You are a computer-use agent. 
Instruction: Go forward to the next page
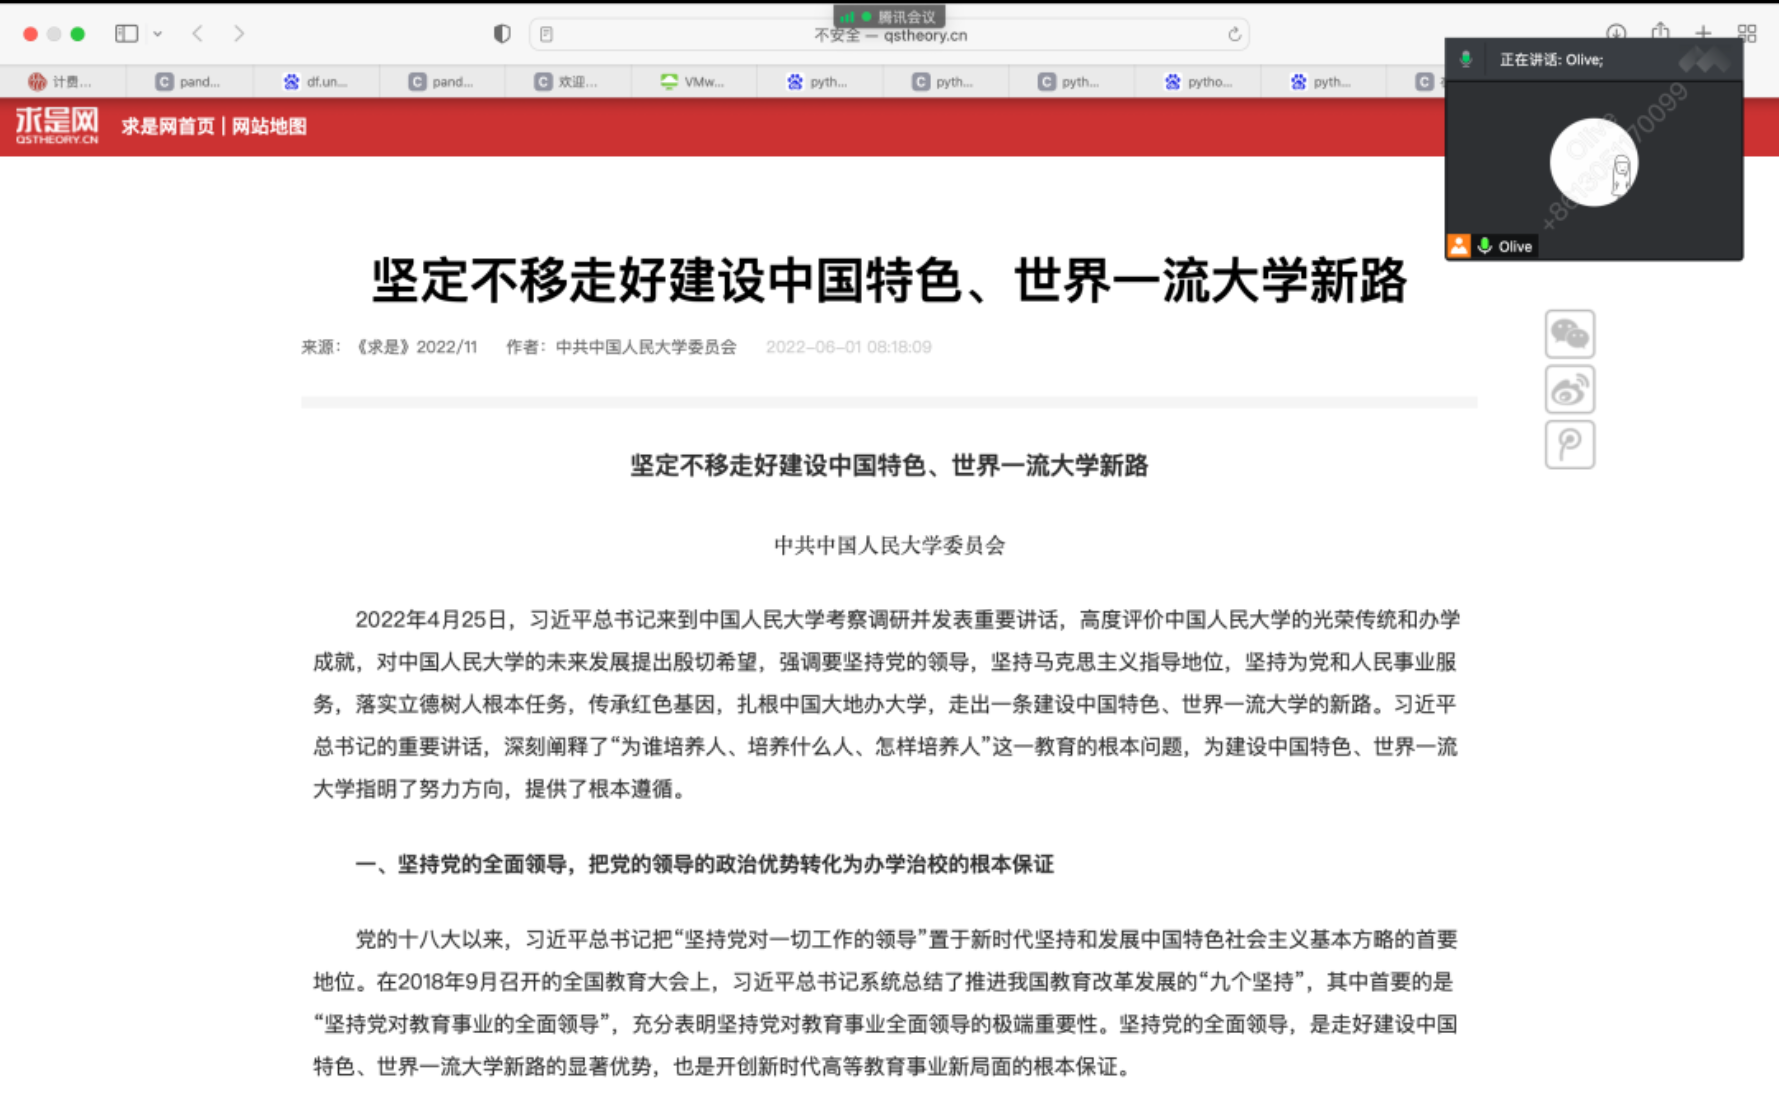(x=238, y=34)
